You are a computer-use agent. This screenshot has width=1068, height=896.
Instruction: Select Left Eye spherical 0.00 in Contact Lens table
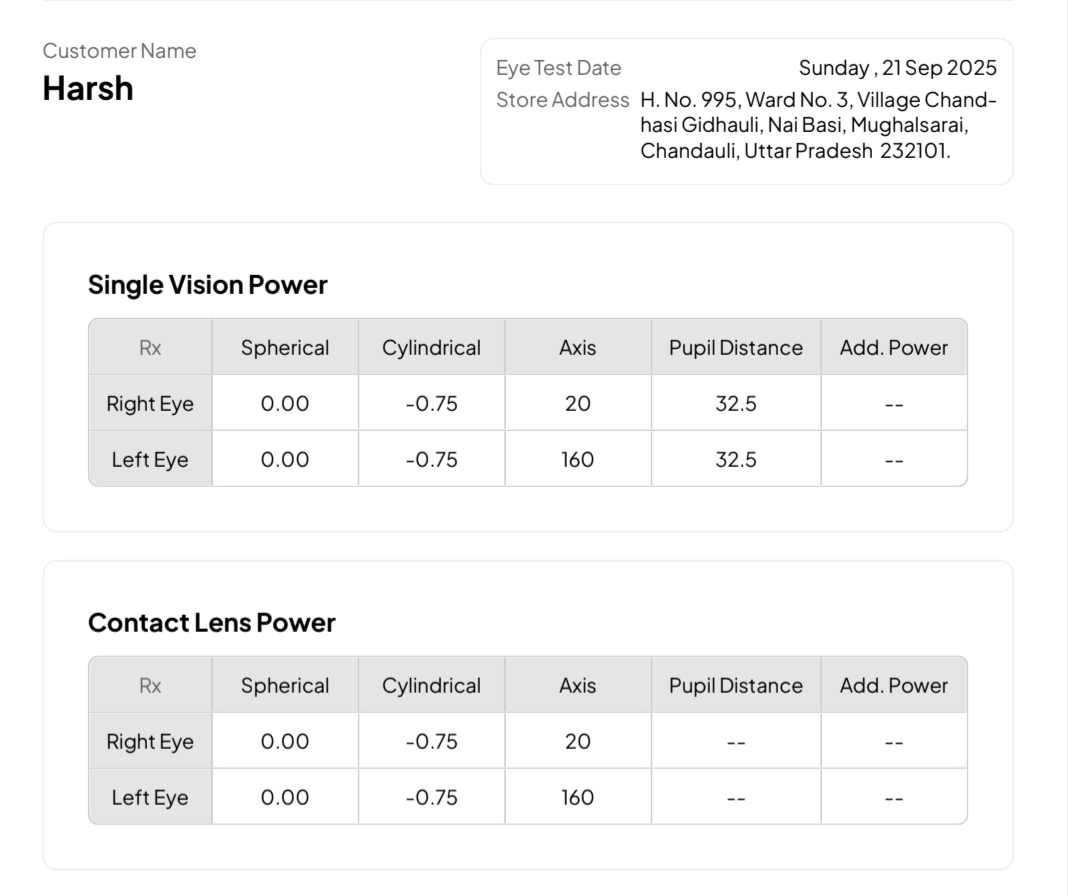285,797
